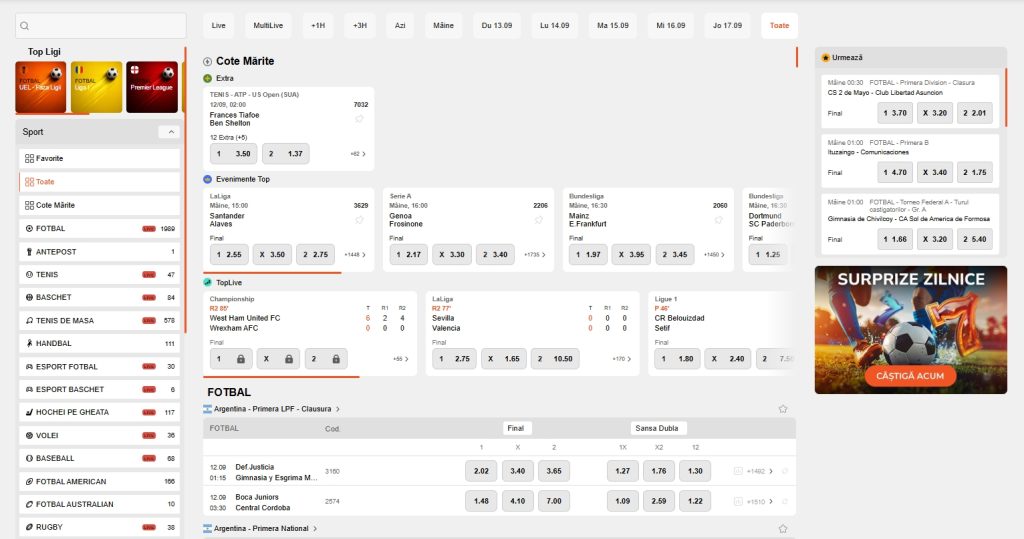Click the FOTBAL AMERICAN ball icon
Image resolution: width=1024 pixels, height=539 pixels.
pos(29,482)
